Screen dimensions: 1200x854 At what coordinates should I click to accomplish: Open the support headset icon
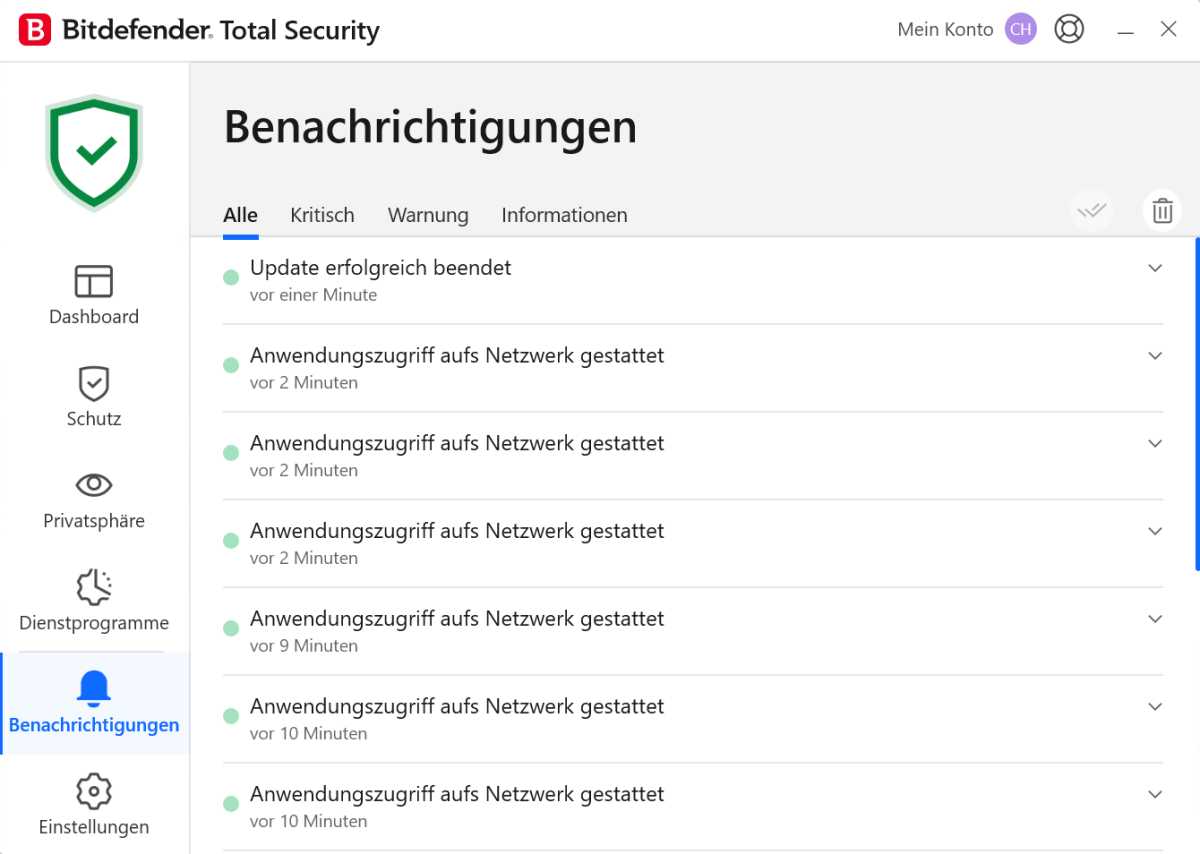point(1069,29)
